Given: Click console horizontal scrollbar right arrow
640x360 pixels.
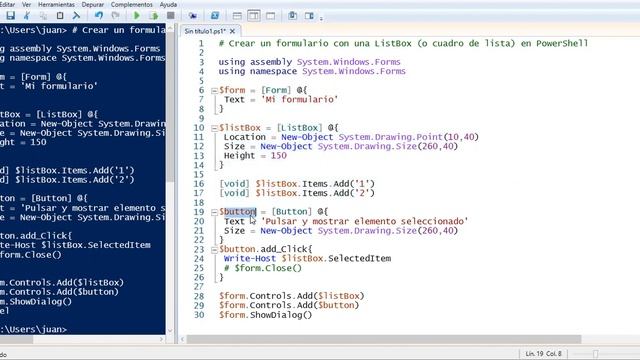Looking at the screenshot, I should [x=162, y=339].
